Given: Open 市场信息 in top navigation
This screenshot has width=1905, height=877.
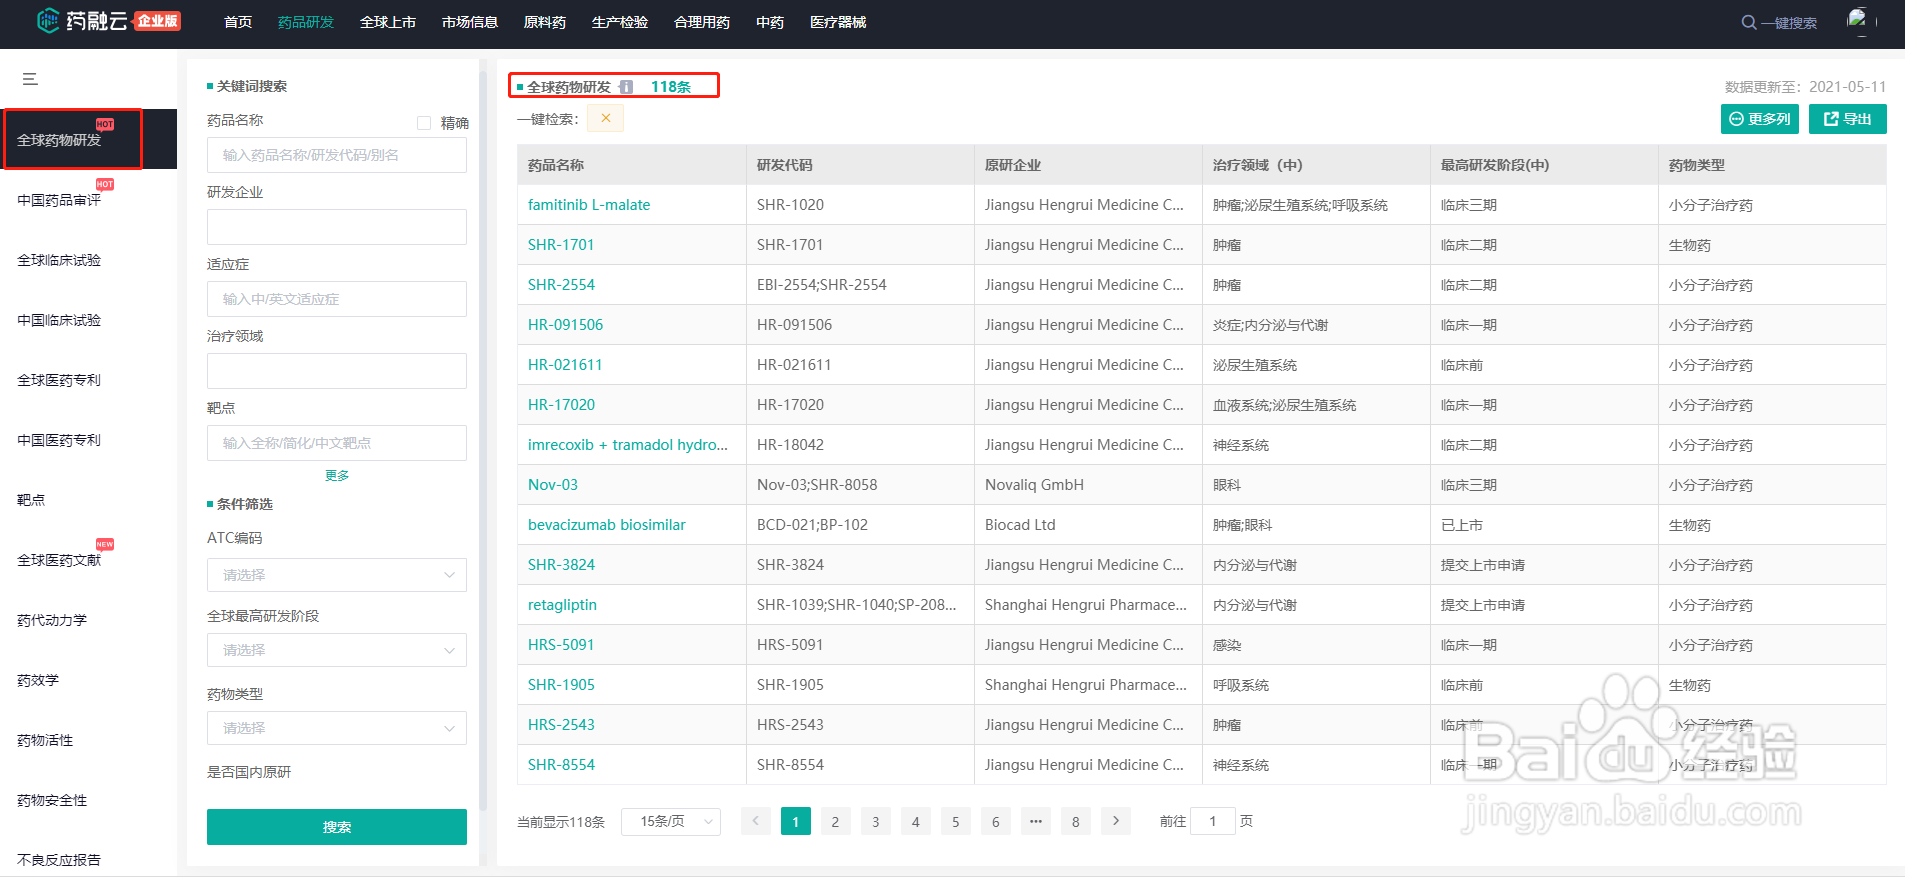Looking at the screenshot, I should click(470, 22).
